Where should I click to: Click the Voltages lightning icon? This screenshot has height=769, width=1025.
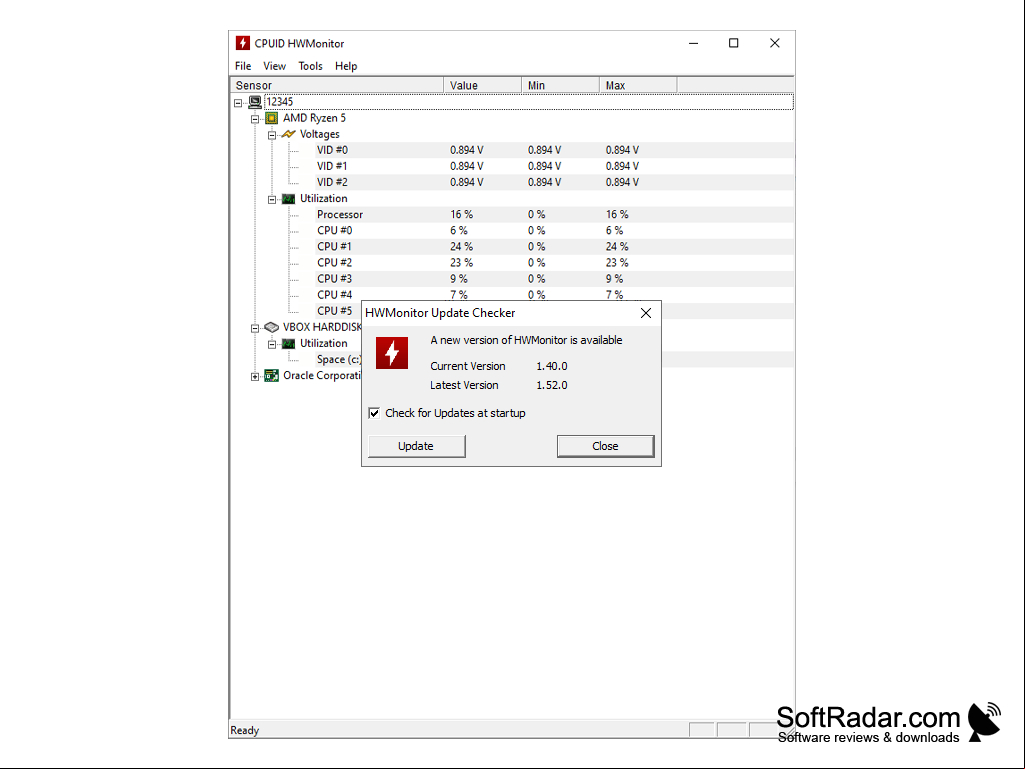tap(288, 134)
